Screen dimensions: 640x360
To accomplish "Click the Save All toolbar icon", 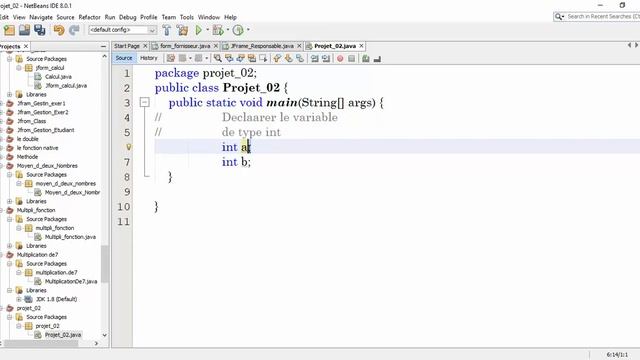I will pyautogui.click(x=40, y=30).
